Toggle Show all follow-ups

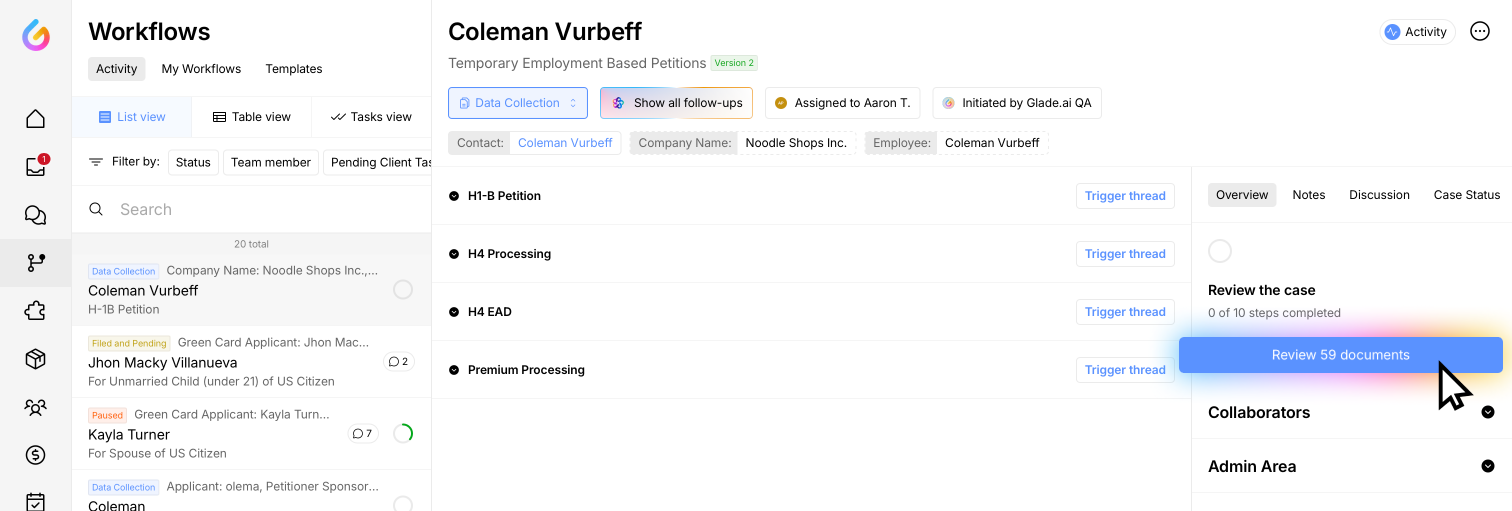676,103
